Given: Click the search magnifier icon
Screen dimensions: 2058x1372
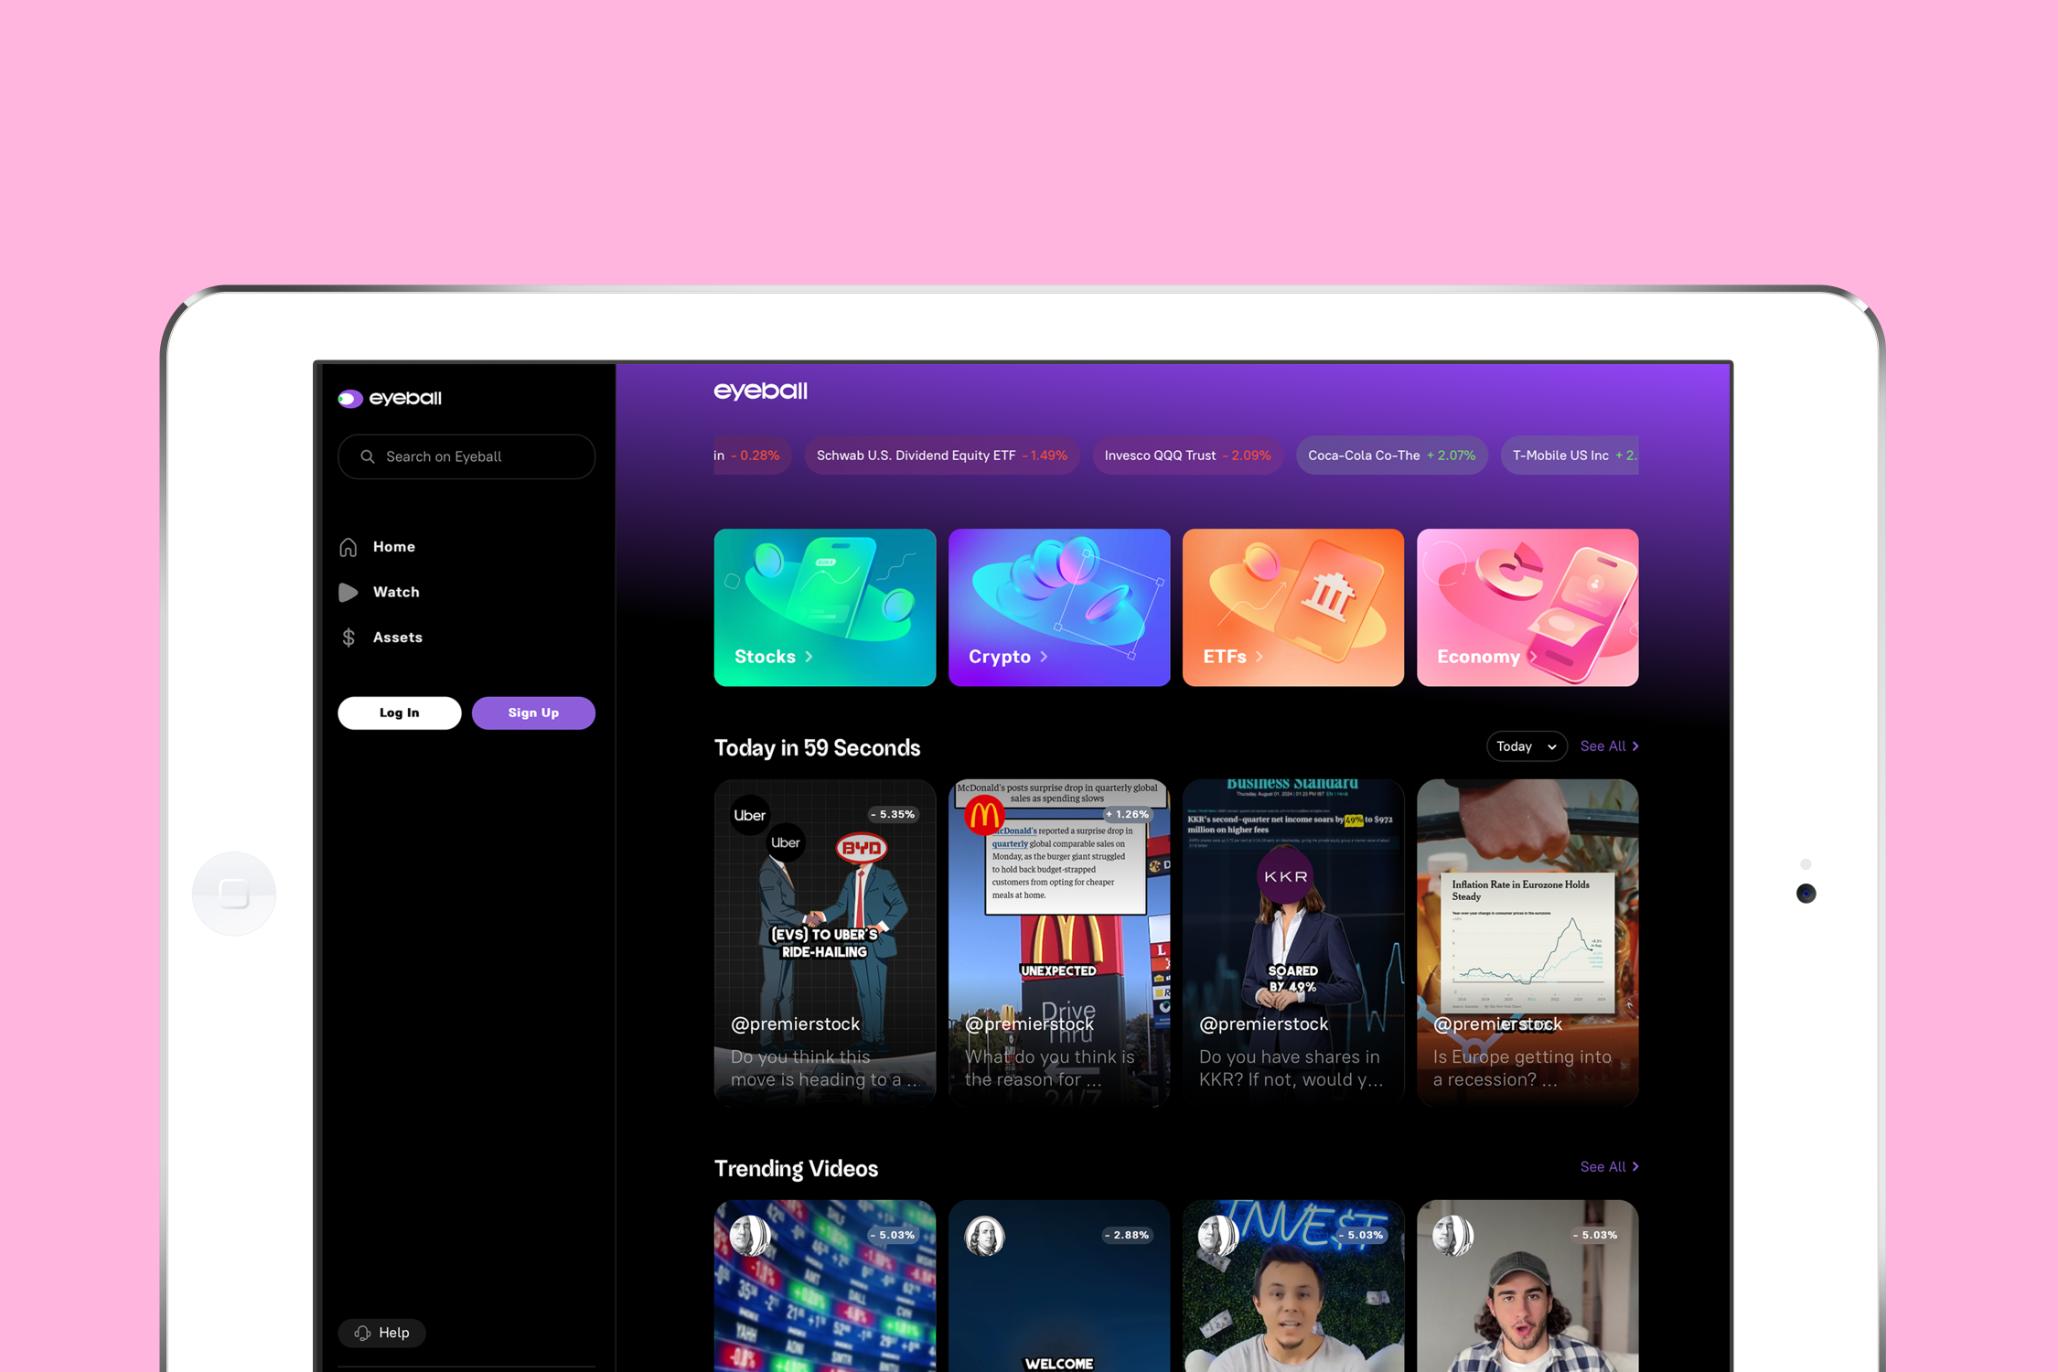Looking at the screenshot, I should pyautogui.click(x=367, y=456).
